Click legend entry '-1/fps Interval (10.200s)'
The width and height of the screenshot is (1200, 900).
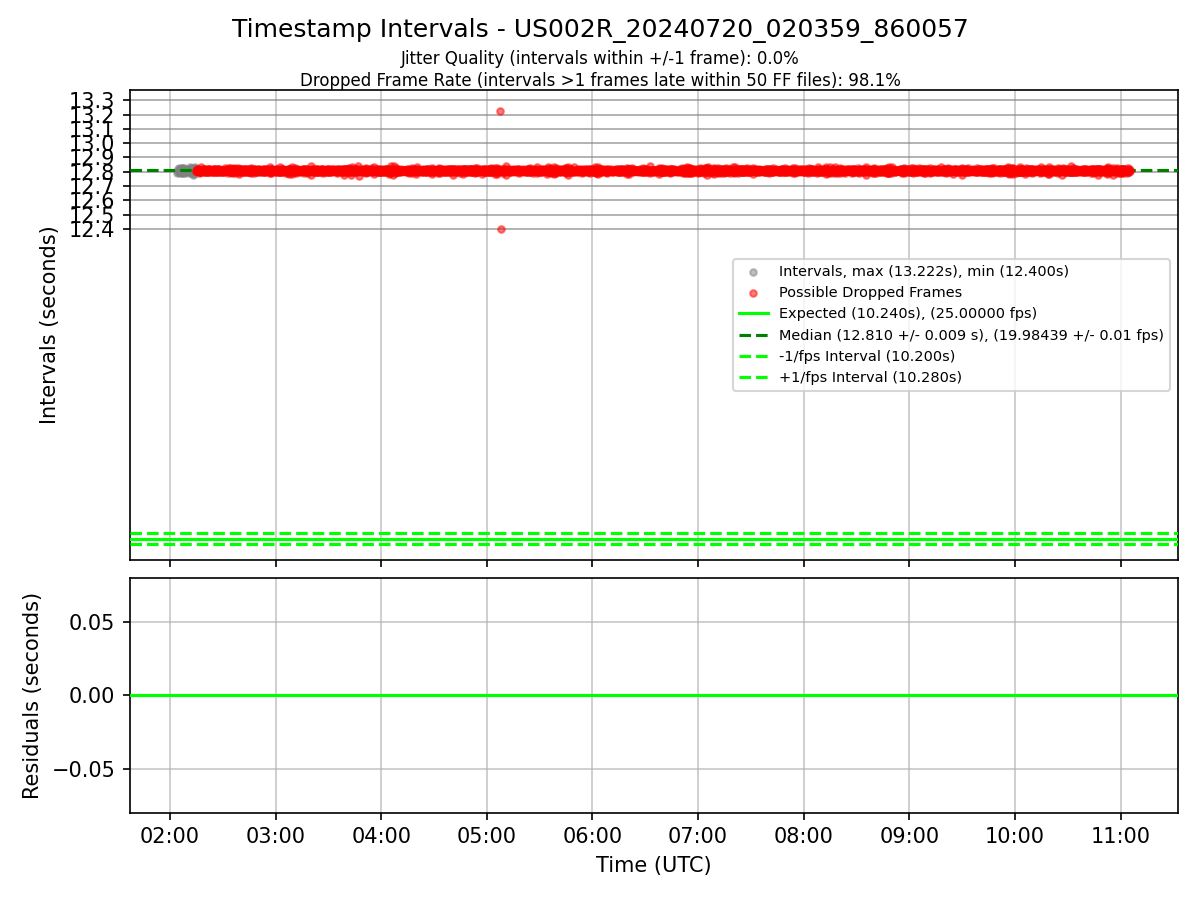[x=867, y=356]
